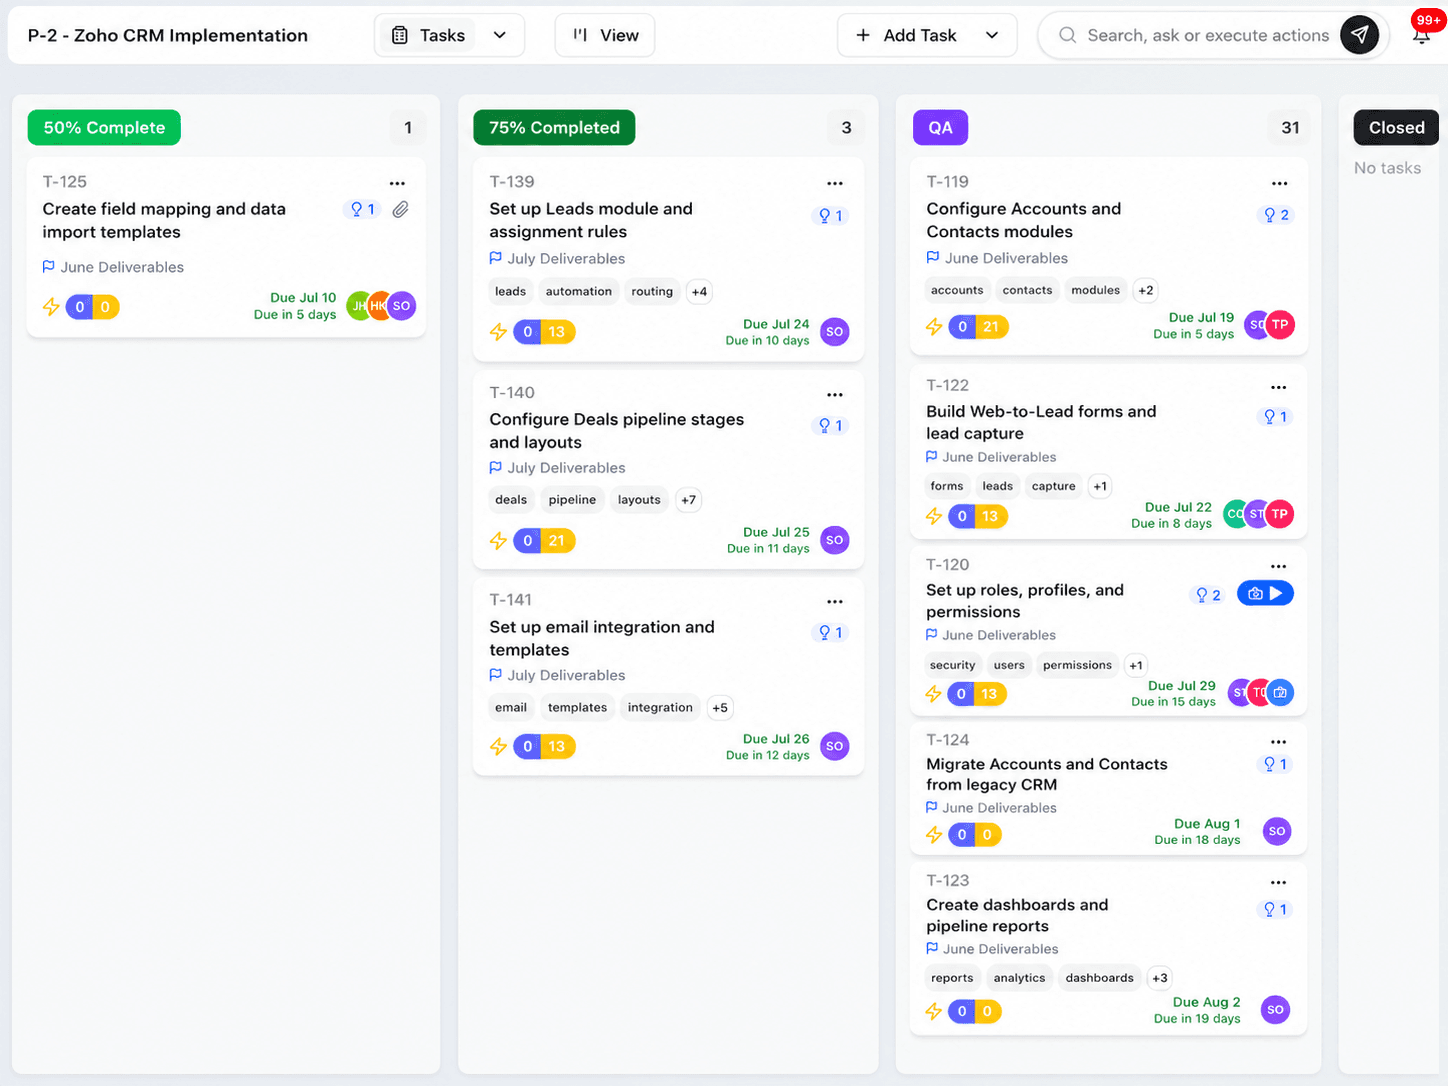Click subtask count badge on T-139
1448x1086 pixels.
(x=830, y=215)
